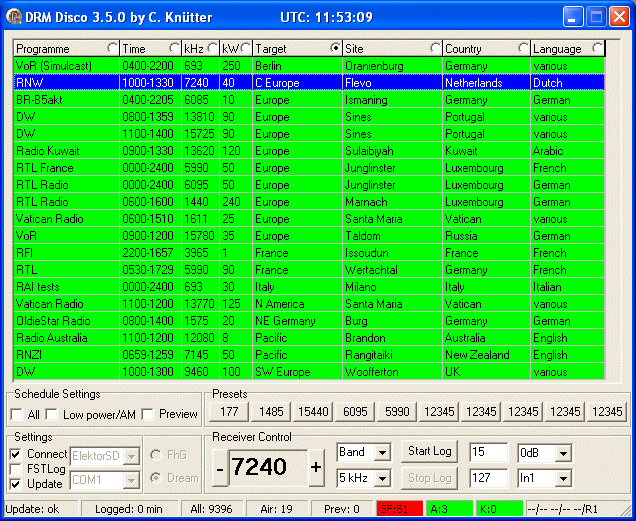This screenshot has height=521, width=636.
Task: Toggle the Low power/AM checkbox
Action: [51, 414]
